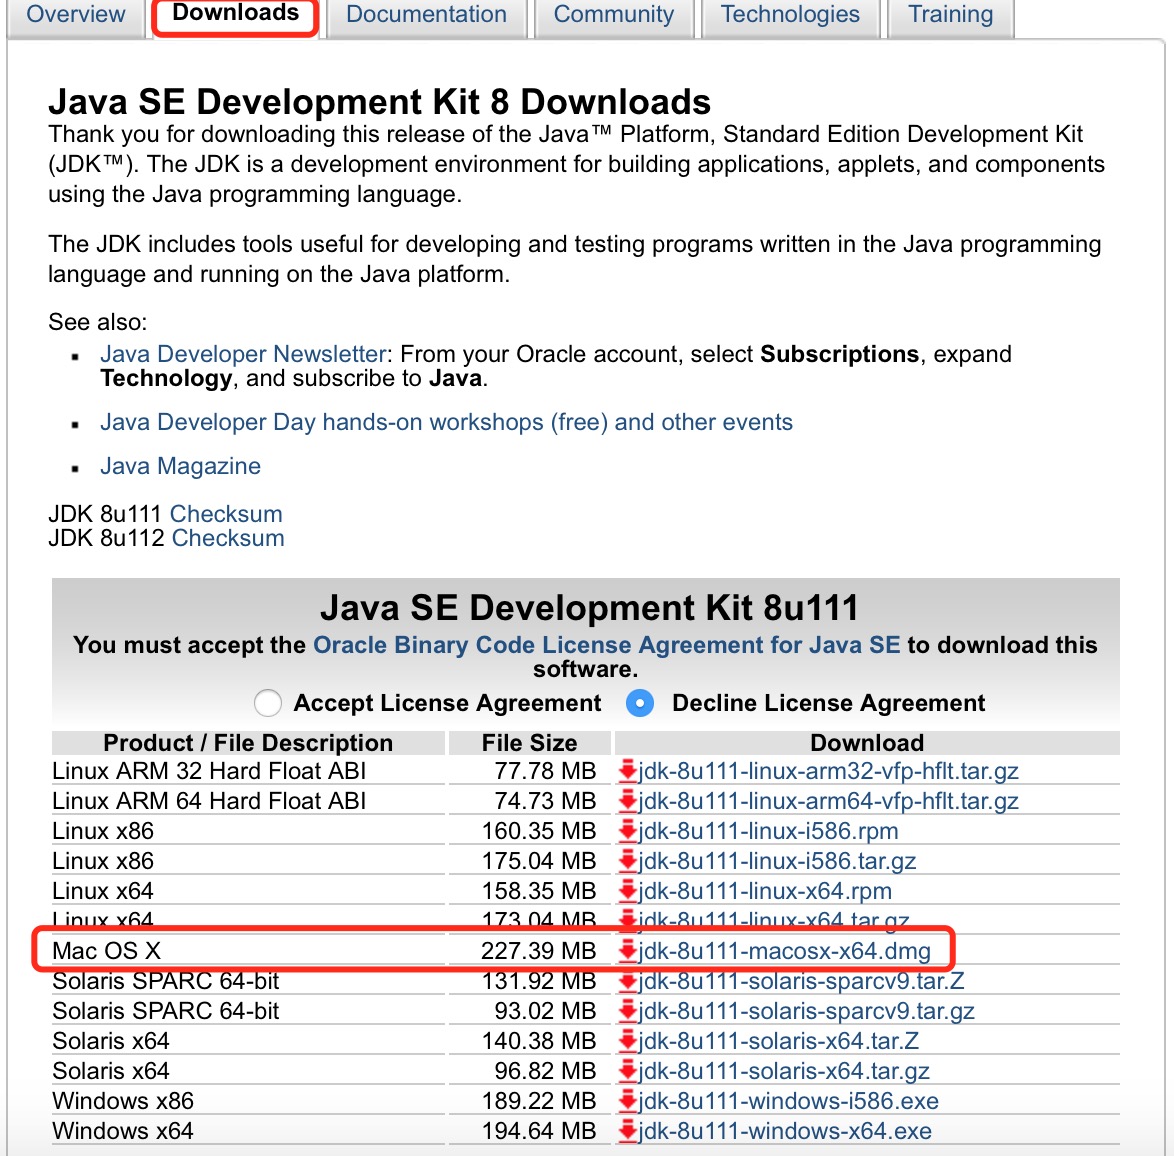This screenshot has height=1156, width=1174.
Task: Download jdk-8u111-linux-arm32-vfp-hflt.tar.gz link
Action: point(829,770)
